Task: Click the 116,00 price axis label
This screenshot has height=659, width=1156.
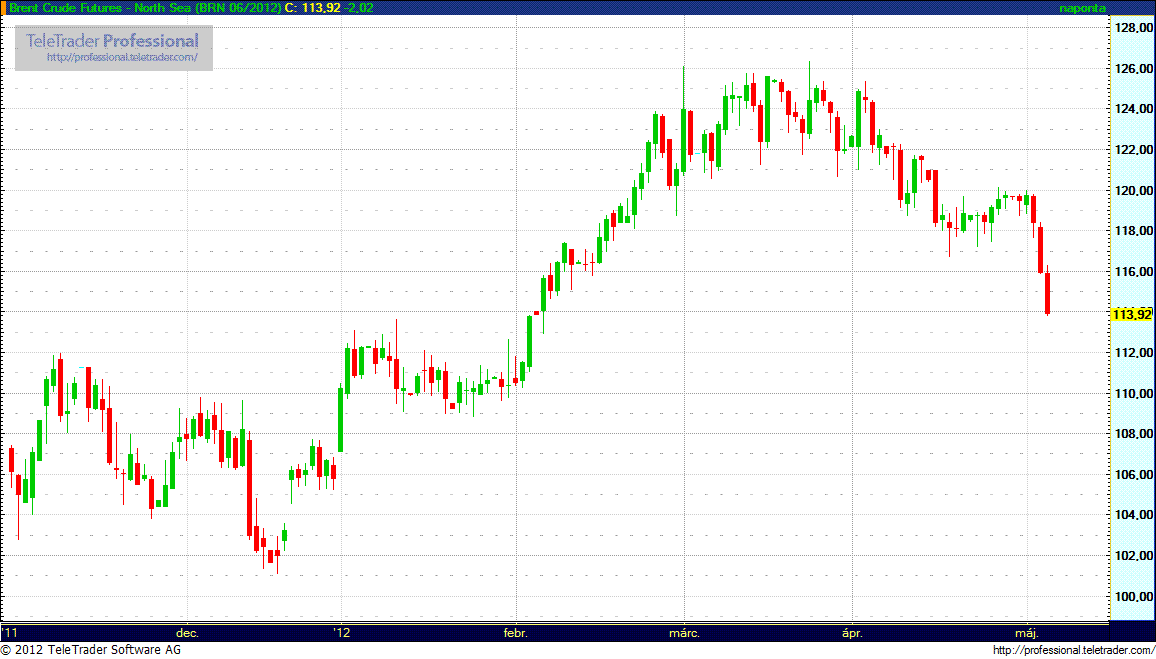Action: pyautogui.click(x=1134, y=272)
